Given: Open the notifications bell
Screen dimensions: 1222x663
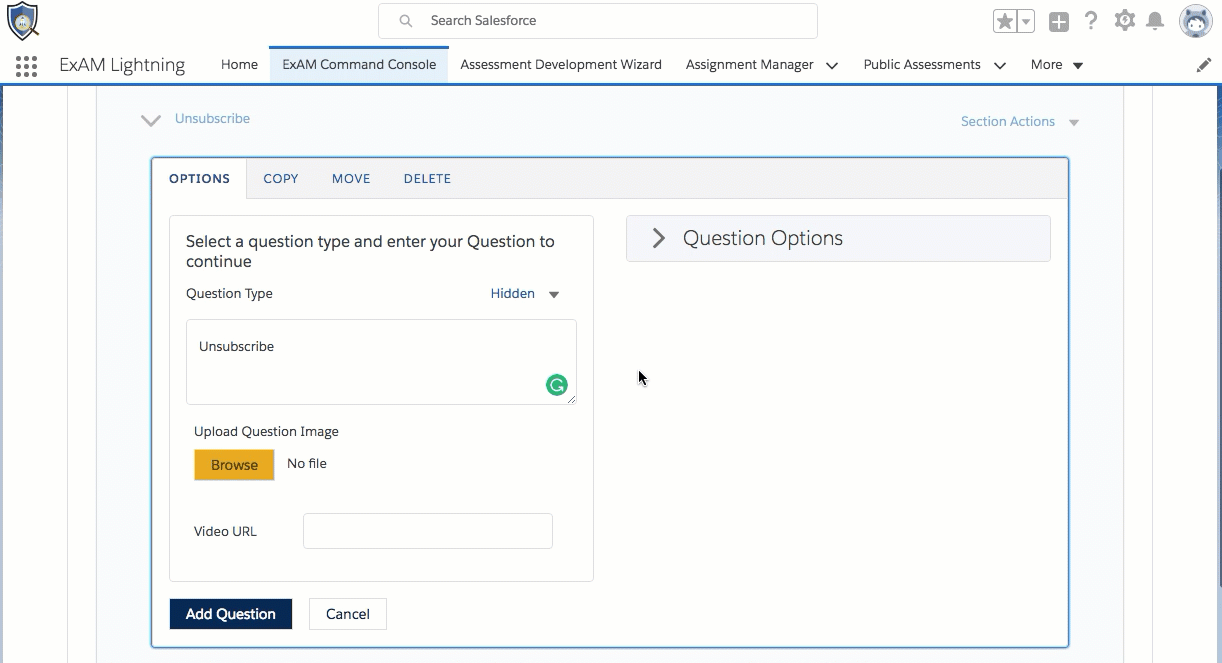Looking at the screenshot, I should pyautogui.click(x=1155, y=21).
